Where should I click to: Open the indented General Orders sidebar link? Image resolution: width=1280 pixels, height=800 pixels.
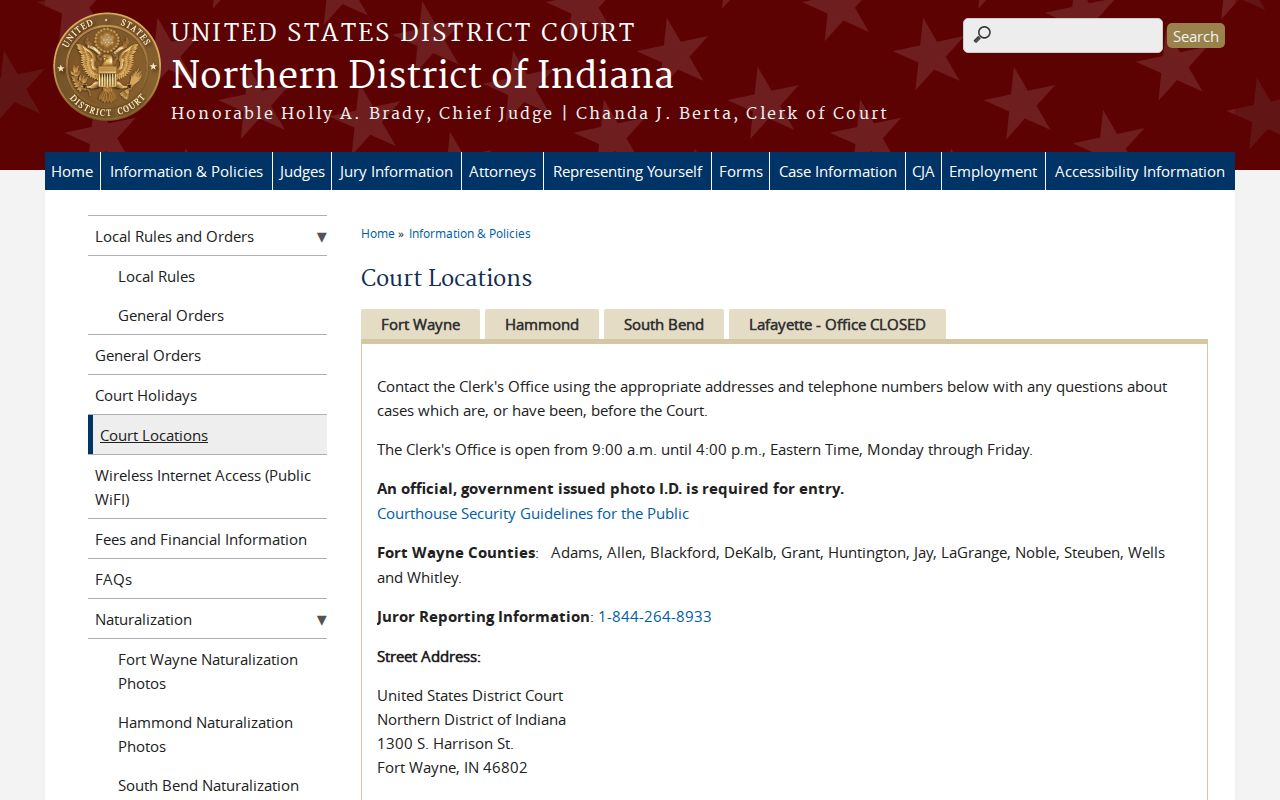(x=171, y=315)
